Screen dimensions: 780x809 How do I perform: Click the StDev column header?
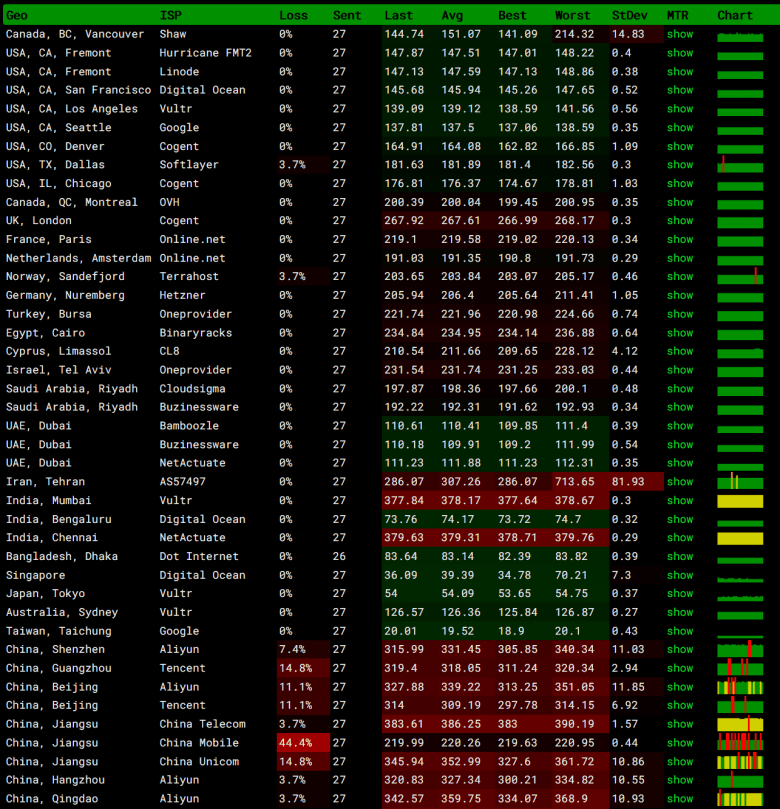(x=629, y=15)
